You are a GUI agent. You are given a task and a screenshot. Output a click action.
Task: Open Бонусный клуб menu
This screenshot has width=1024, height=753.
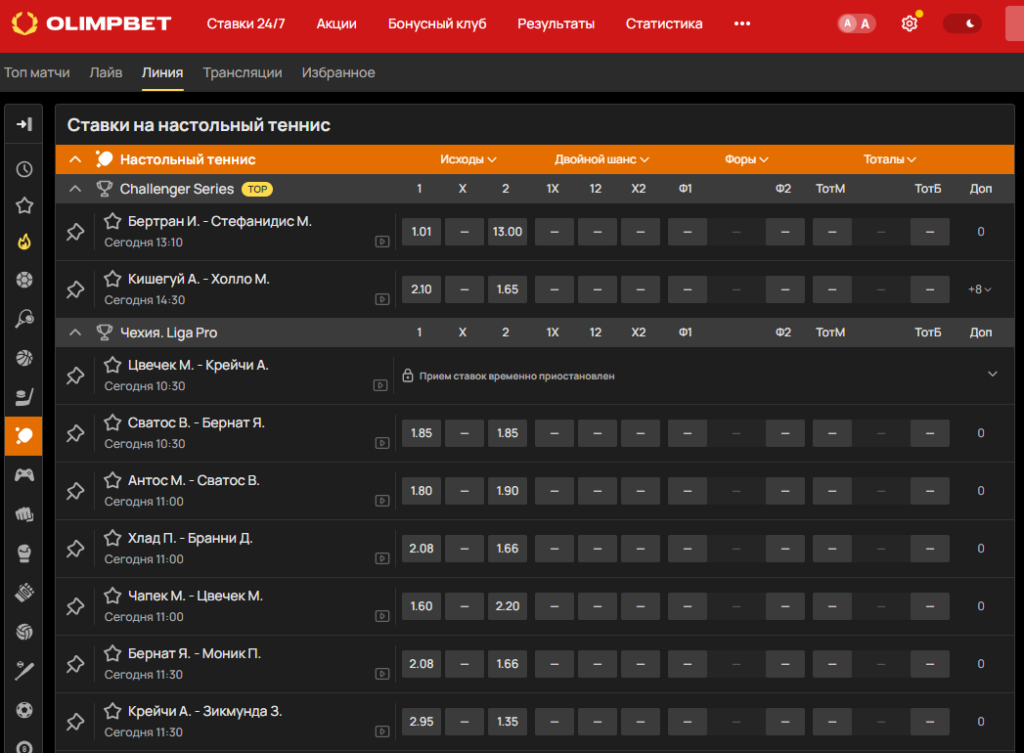437,24
